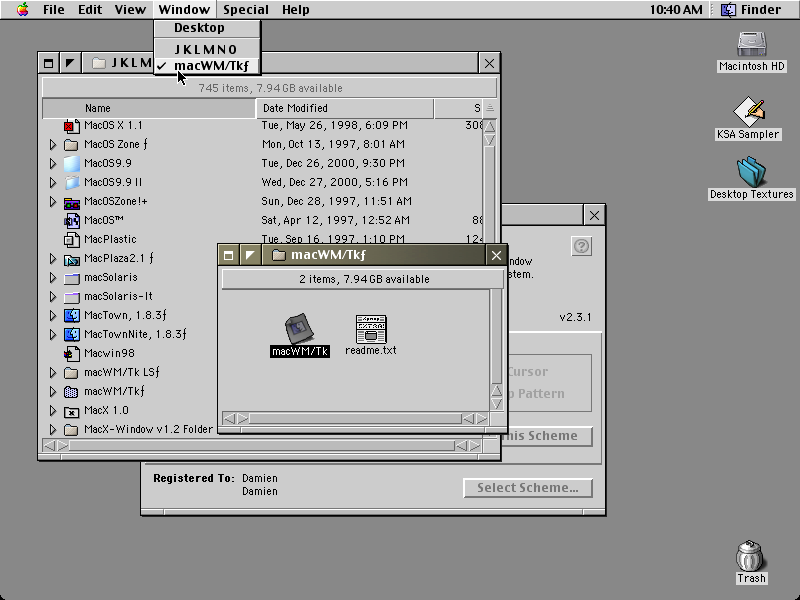Expand the MacTown, 1.8.3ƒ folder
Viewport: 800px width, 600px height.
coord(53,315)
